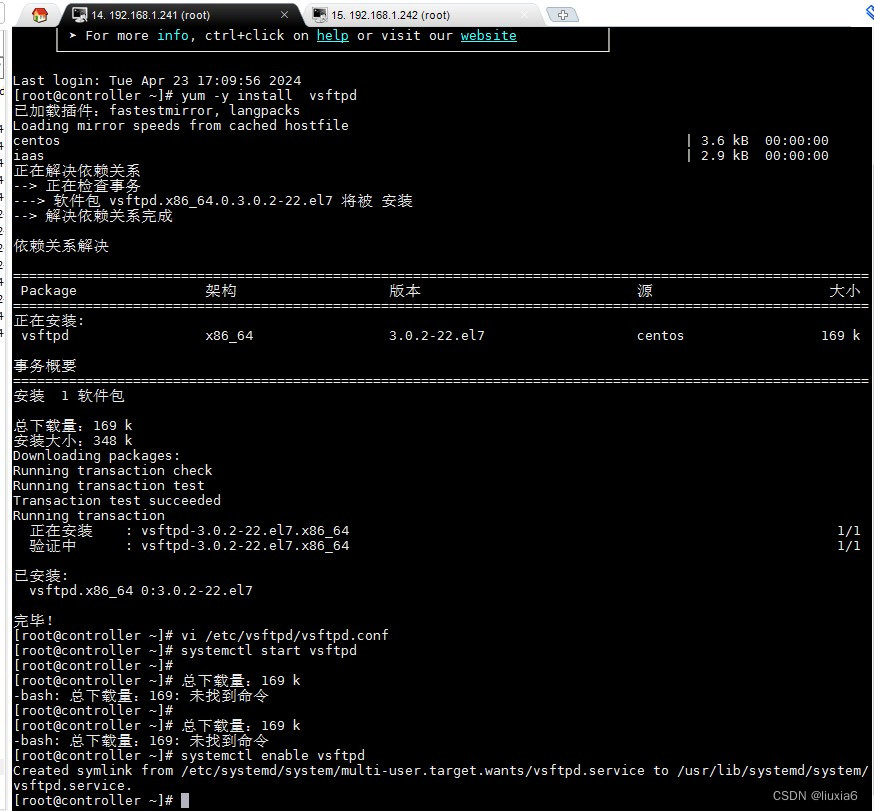Screen dimensions: 874x811
Task: Close the 192.168.1.241 session tab
Action: pos(284,14)
